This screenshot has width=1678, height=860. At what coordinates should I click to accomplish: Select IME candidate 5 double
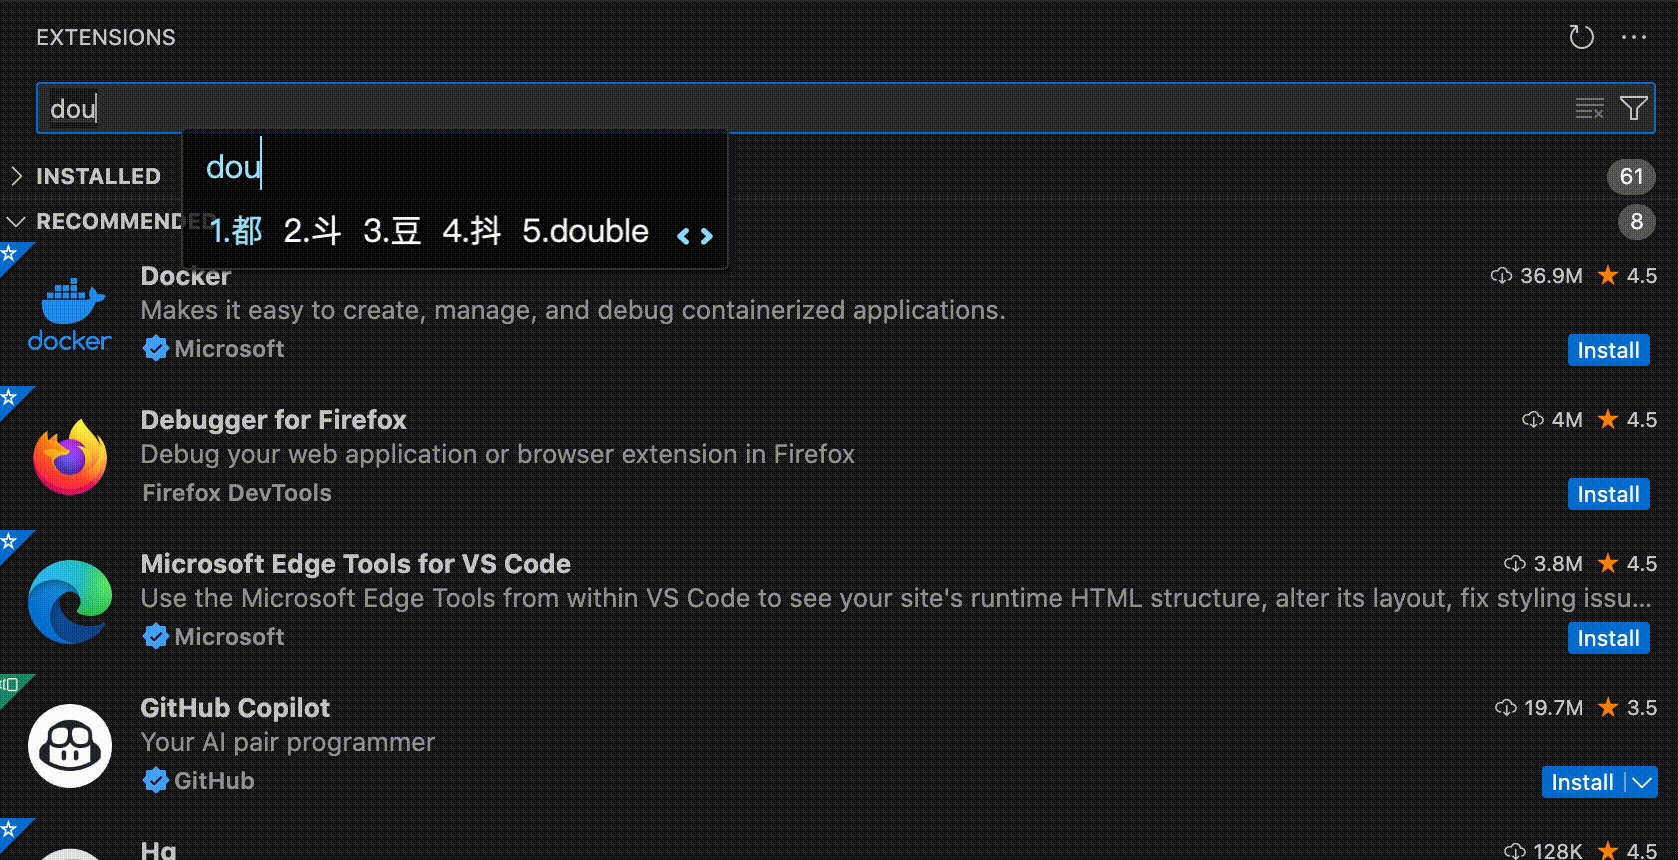pyautogui.click(x=585, y=231)
